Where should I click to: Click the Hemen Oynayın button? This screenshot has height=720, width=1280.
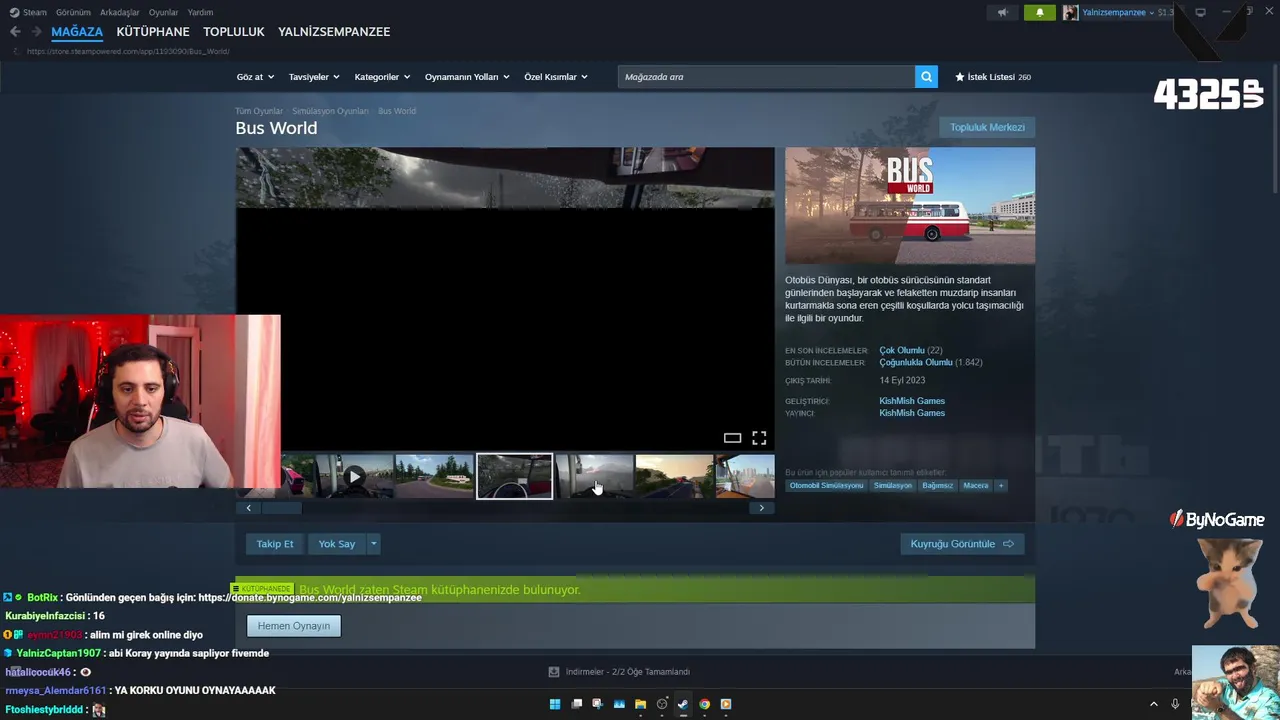point(294,626)
